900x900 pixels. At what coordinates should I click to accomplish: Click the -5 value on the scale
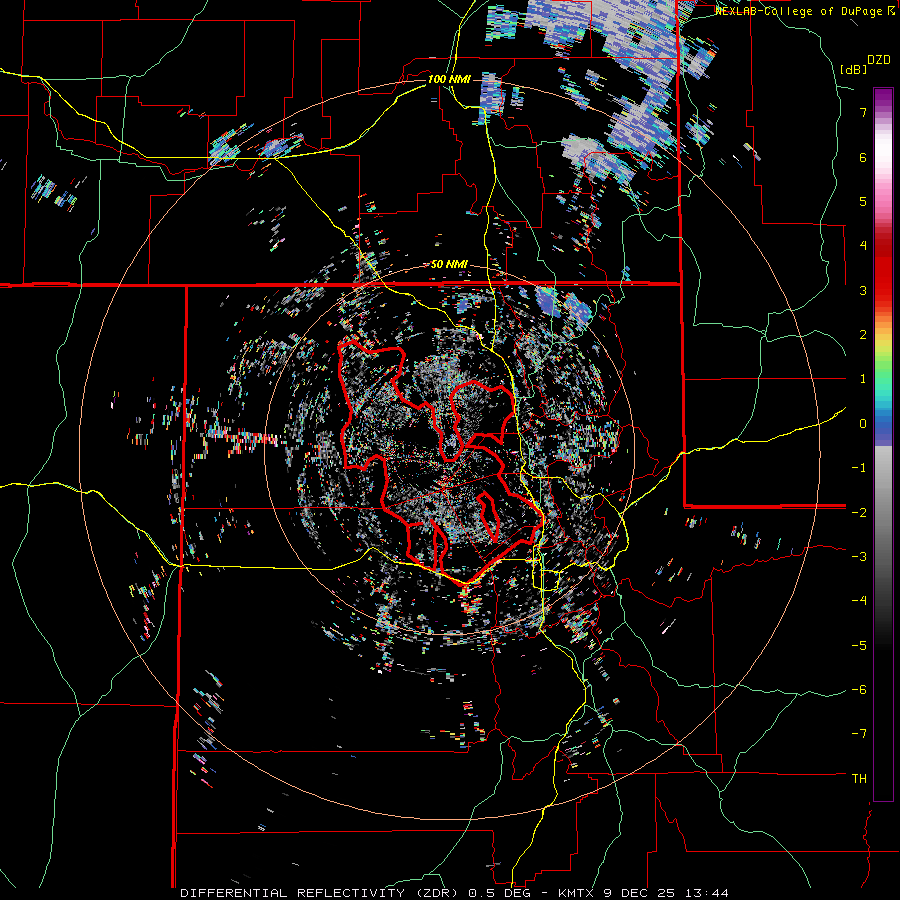coord(859,645)
